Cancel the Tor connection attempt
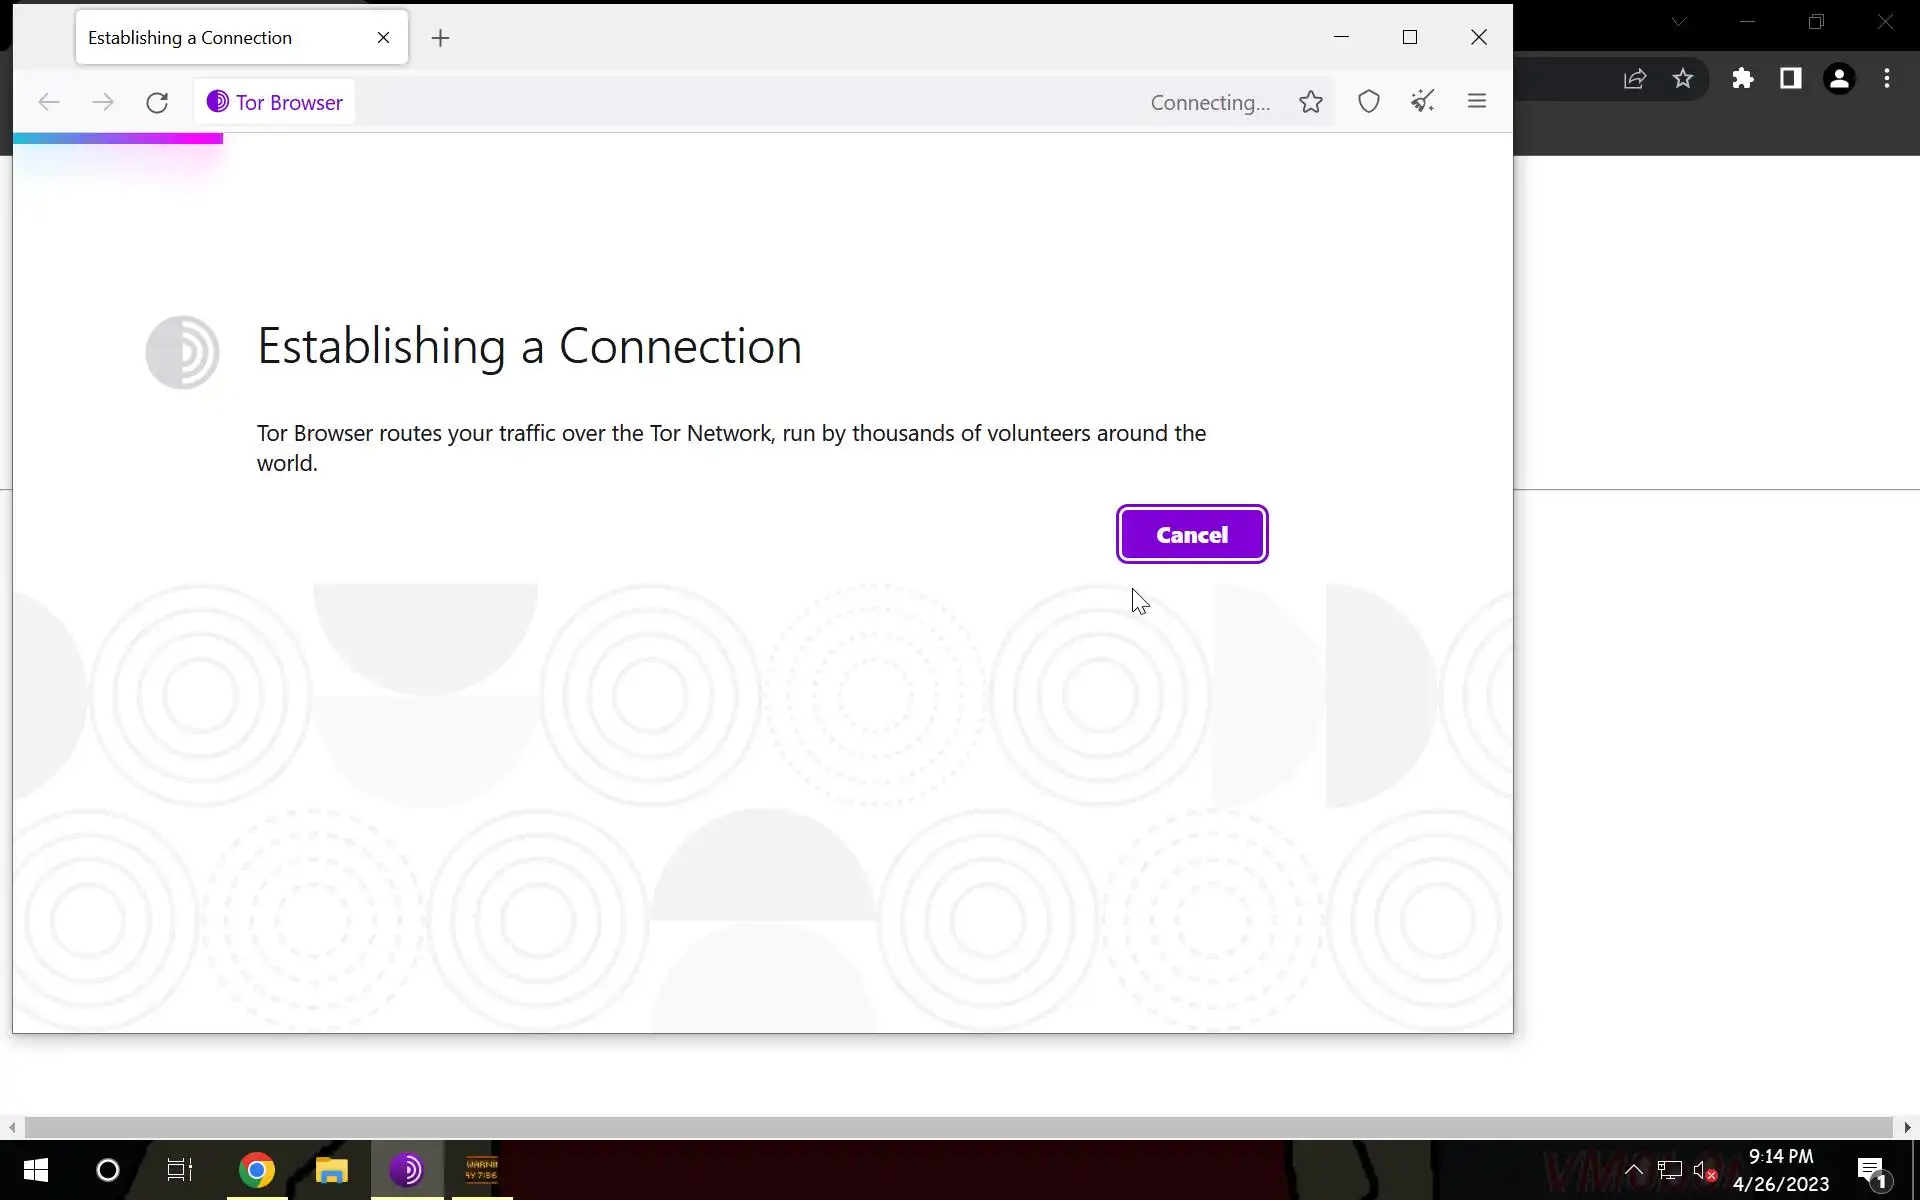This screenshot has width=1920, height=1200. 1191,535
